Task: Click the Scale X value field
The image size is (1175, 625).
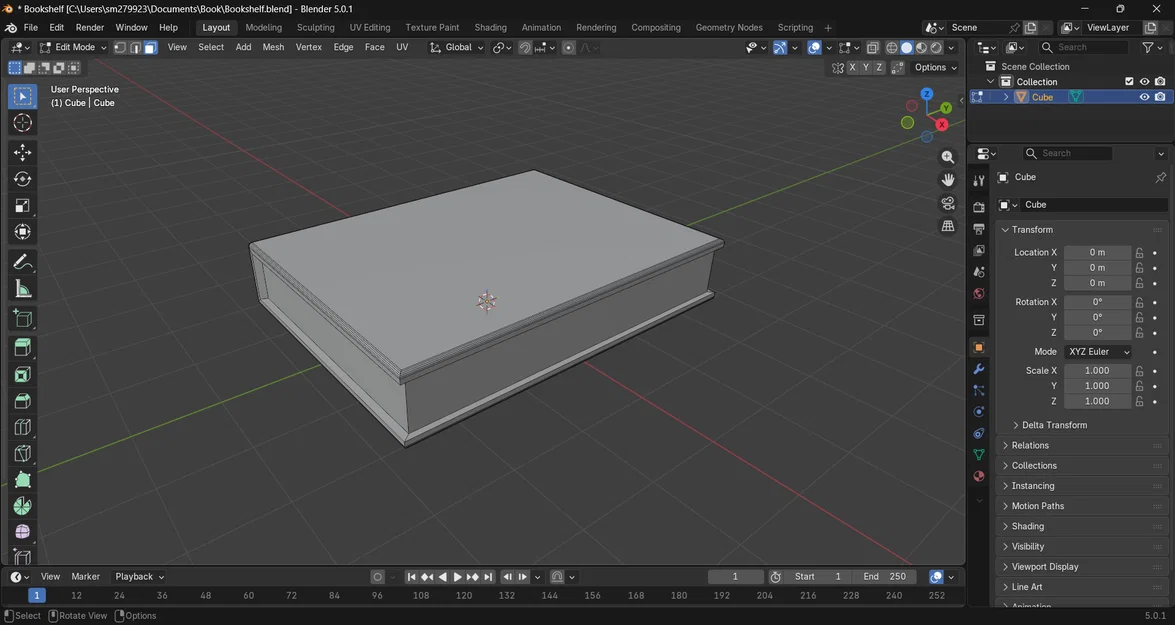Action: coord(1096,370)
